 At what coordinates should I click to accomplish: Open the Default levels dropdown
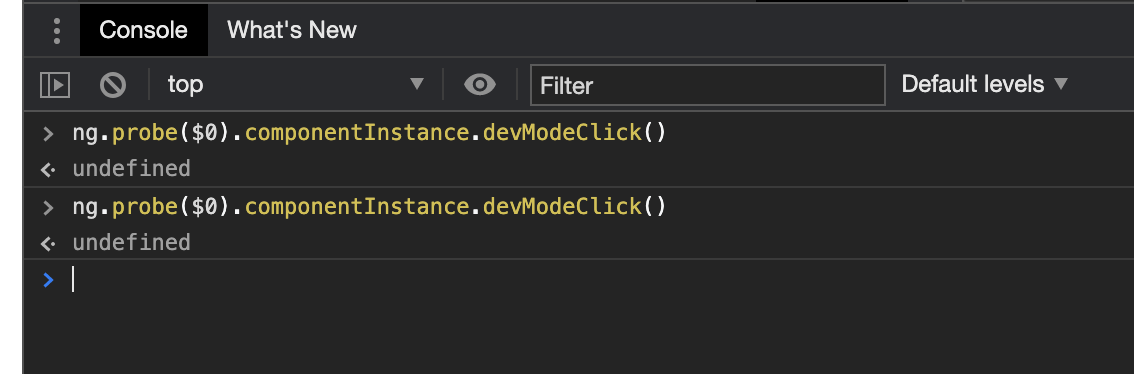pyautogui.click(x=984, y=85)
